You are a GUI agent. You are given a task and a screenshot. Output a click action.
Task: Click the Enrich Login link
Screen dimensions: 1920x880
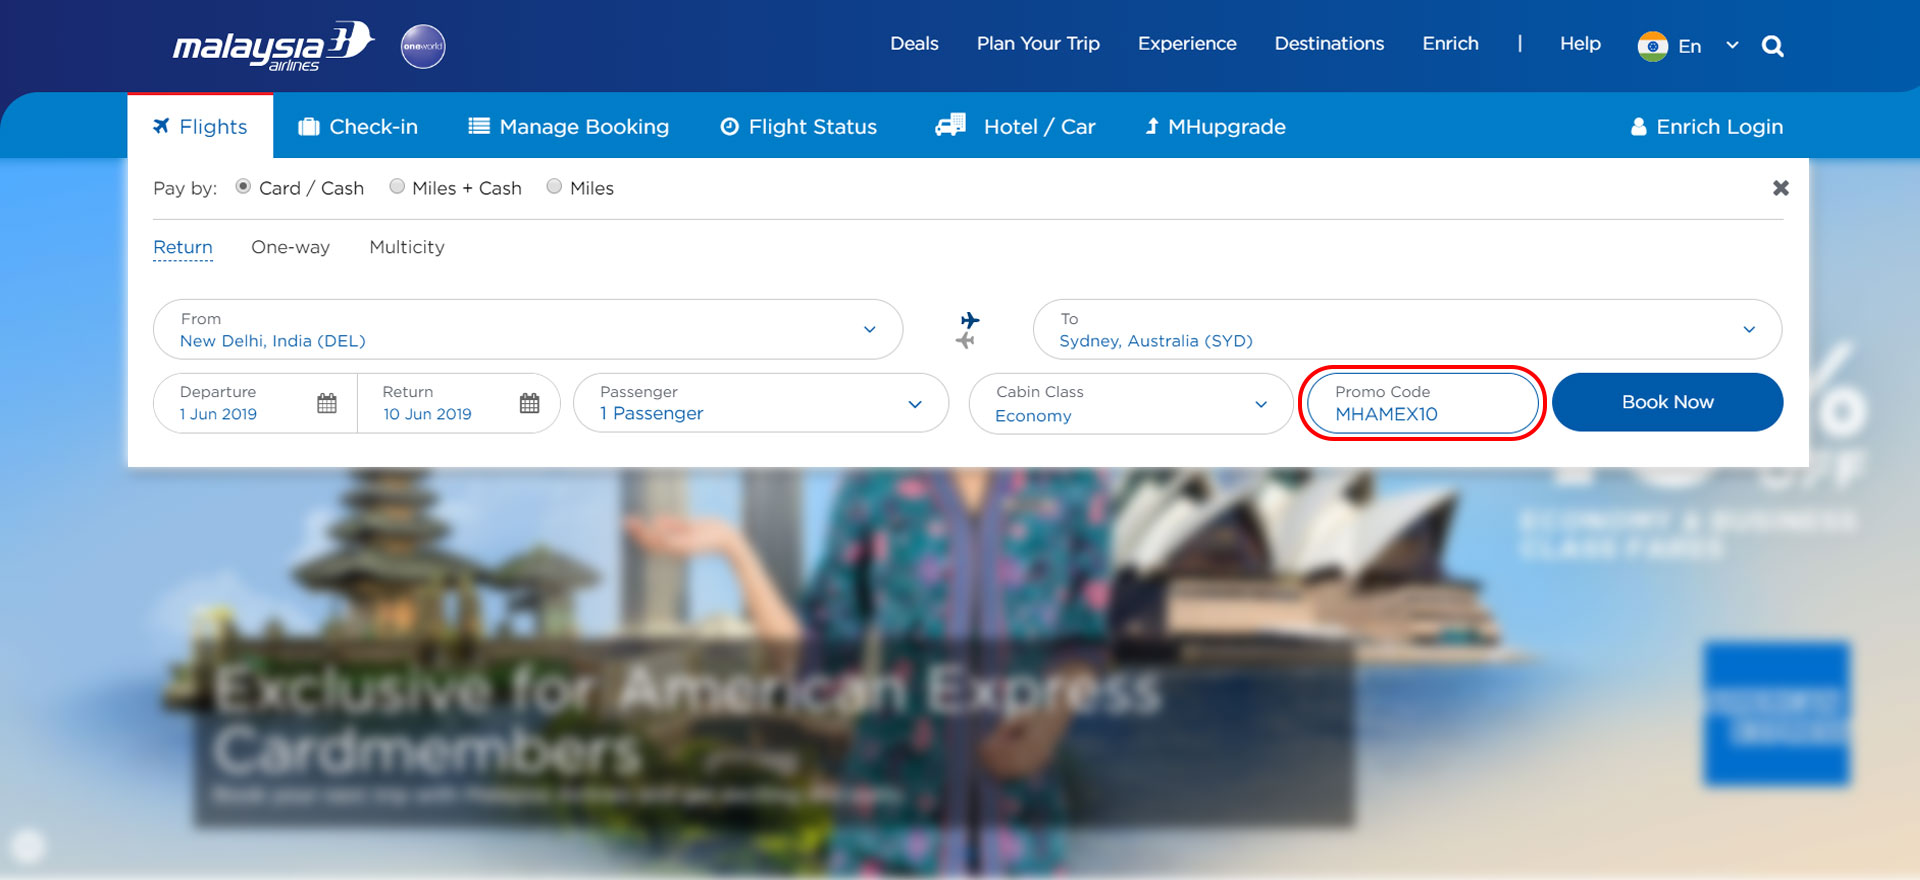(x=1707, y=126)
